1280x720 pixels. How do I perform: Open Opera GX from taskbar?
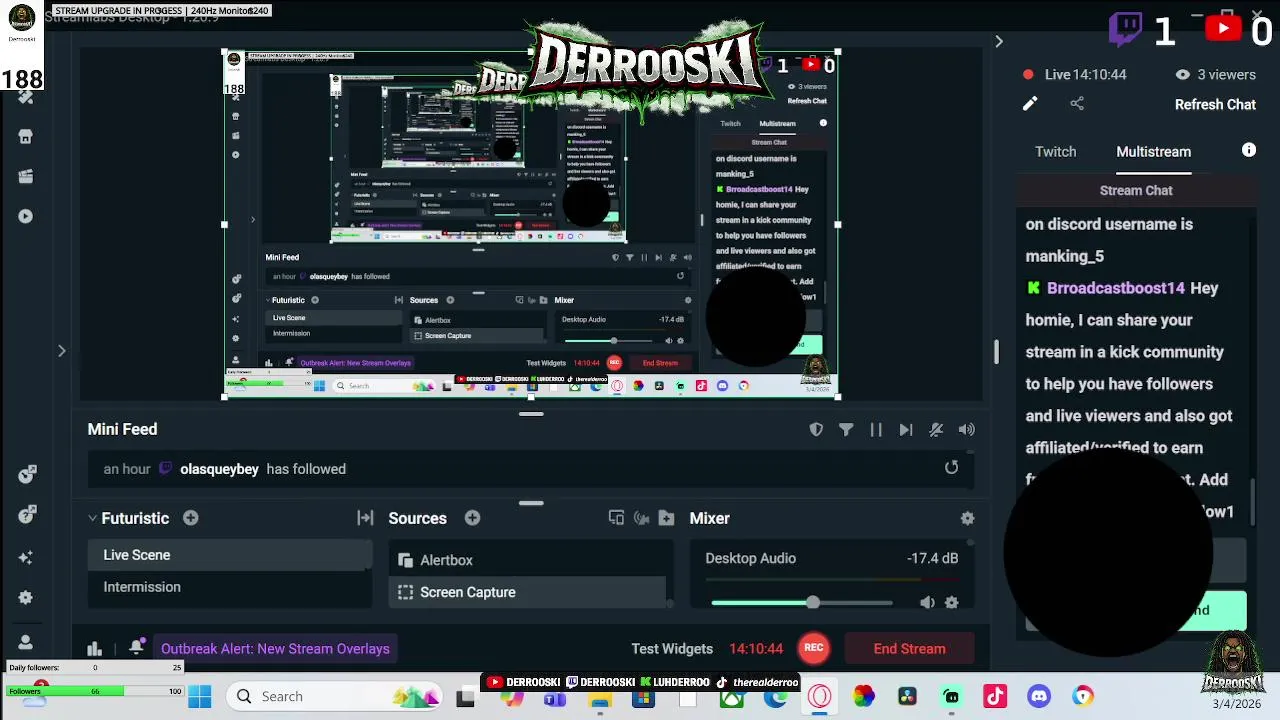pos(819,696)
